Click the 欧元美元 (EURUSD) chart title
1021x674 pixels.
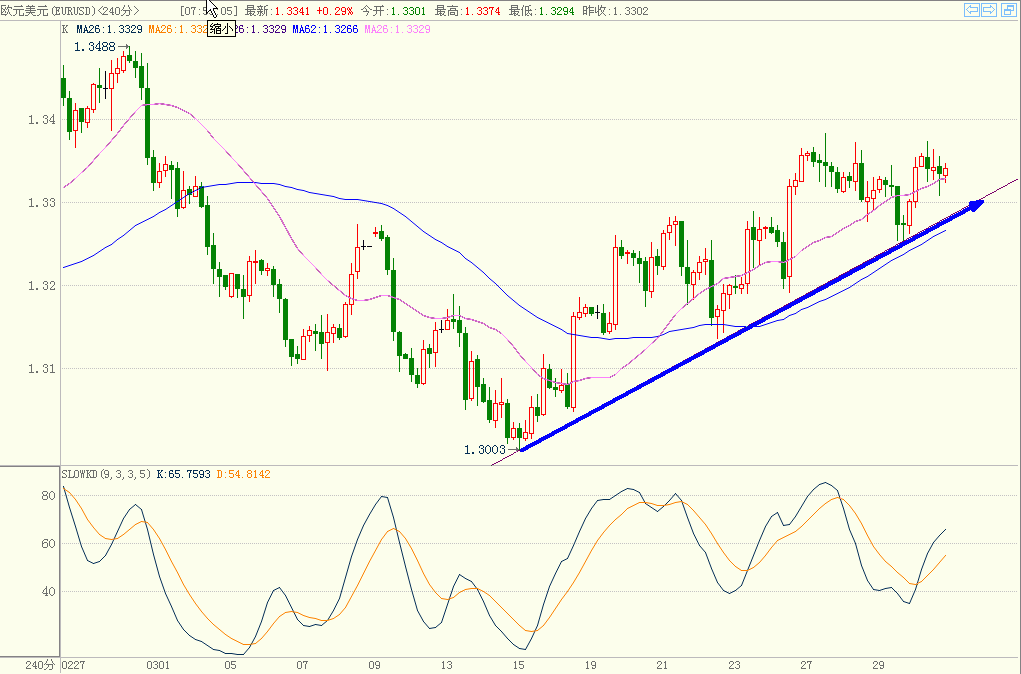(x=70, y=11)
